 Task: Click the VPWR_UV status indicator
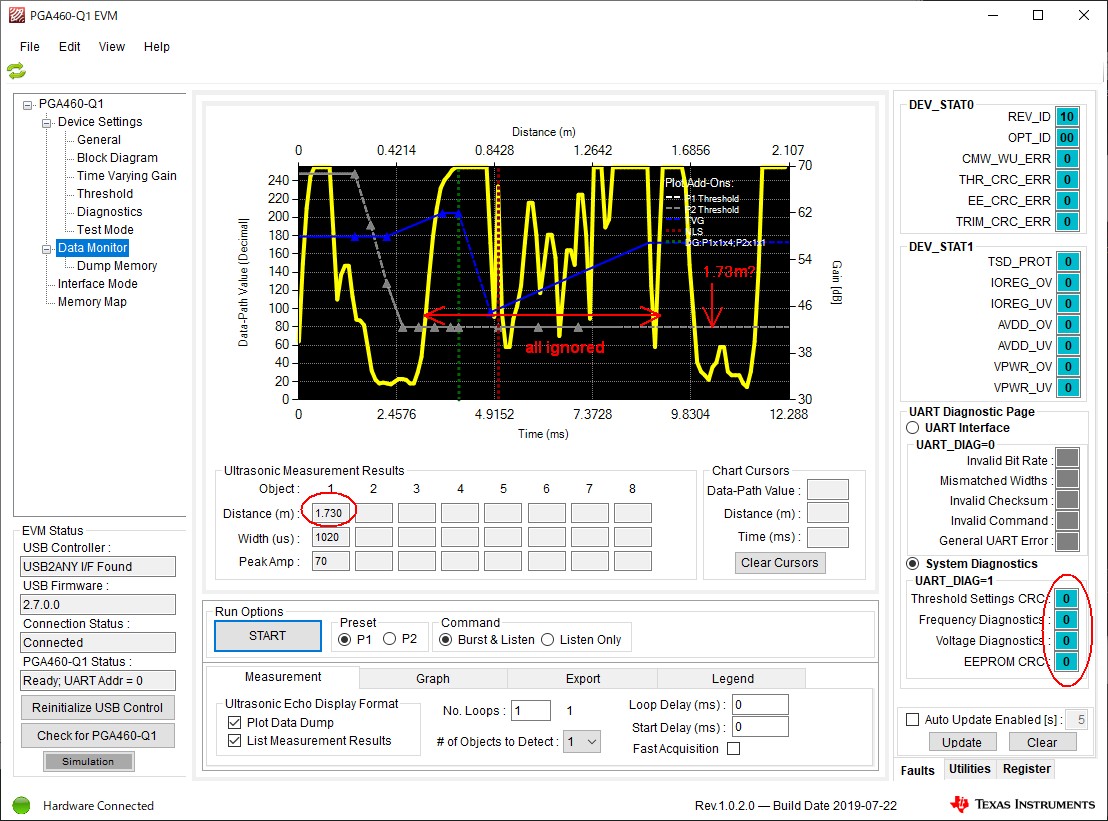(1068, 387)
